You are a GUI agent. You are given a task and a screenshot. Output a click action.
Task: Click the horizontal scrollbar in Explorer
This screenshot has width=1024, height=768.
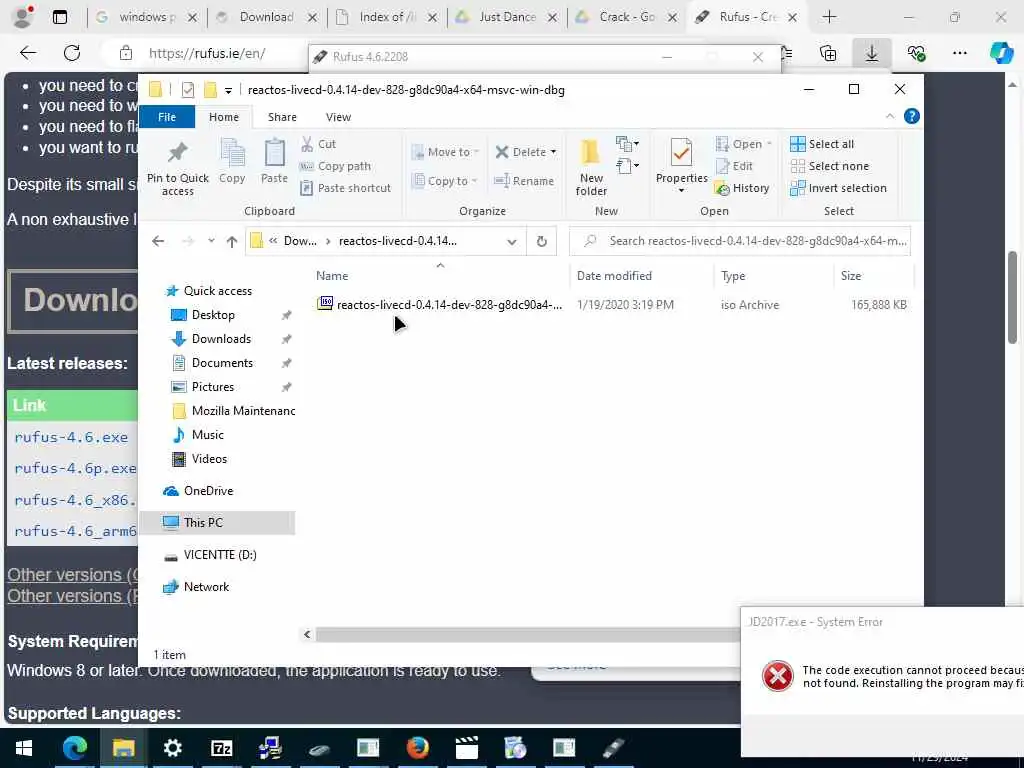coord(527,635)
